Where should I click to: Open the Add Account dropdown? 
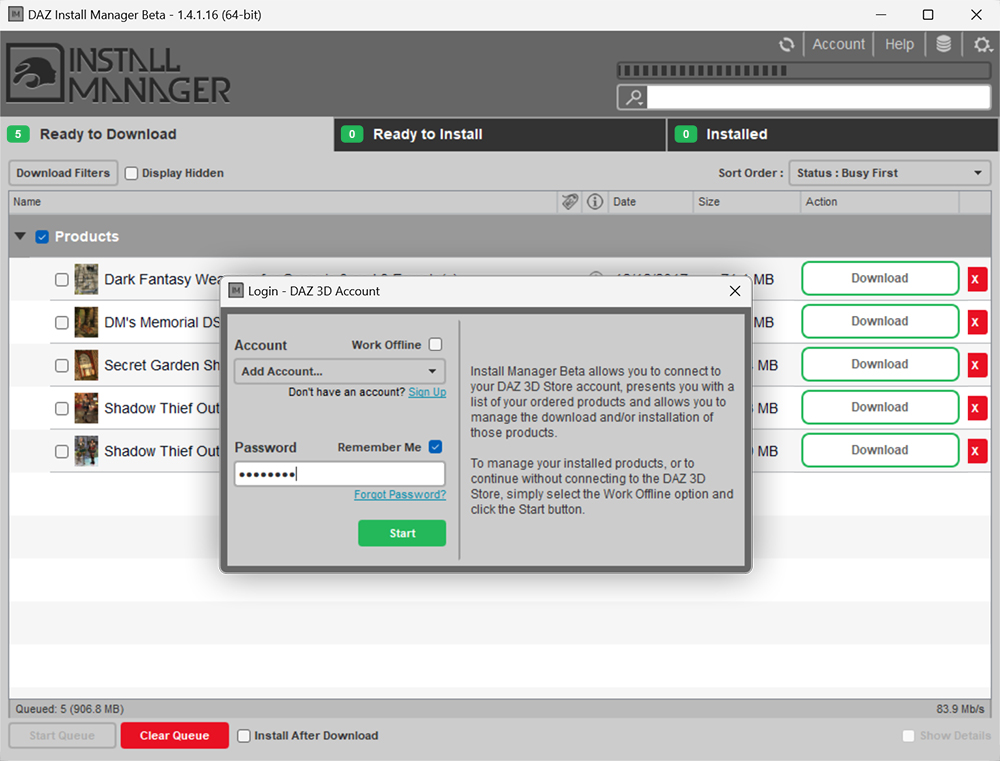click(x=339, y=371)
